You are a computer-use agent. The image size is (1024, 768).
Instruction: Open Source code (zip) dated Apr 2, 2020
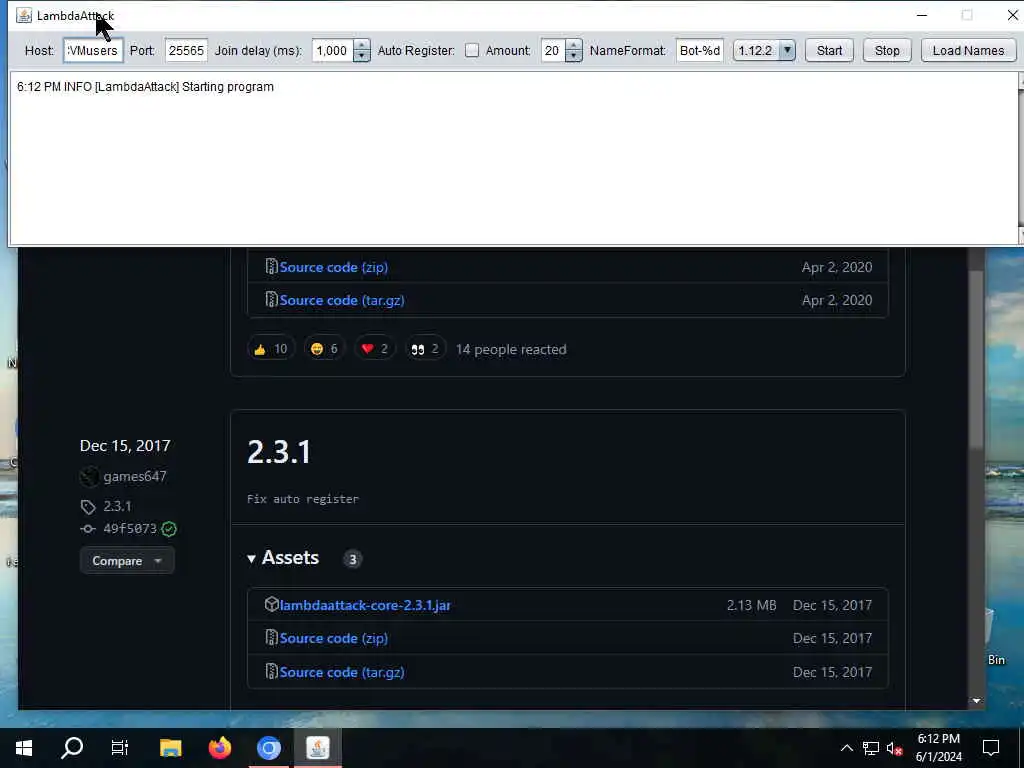334,267
